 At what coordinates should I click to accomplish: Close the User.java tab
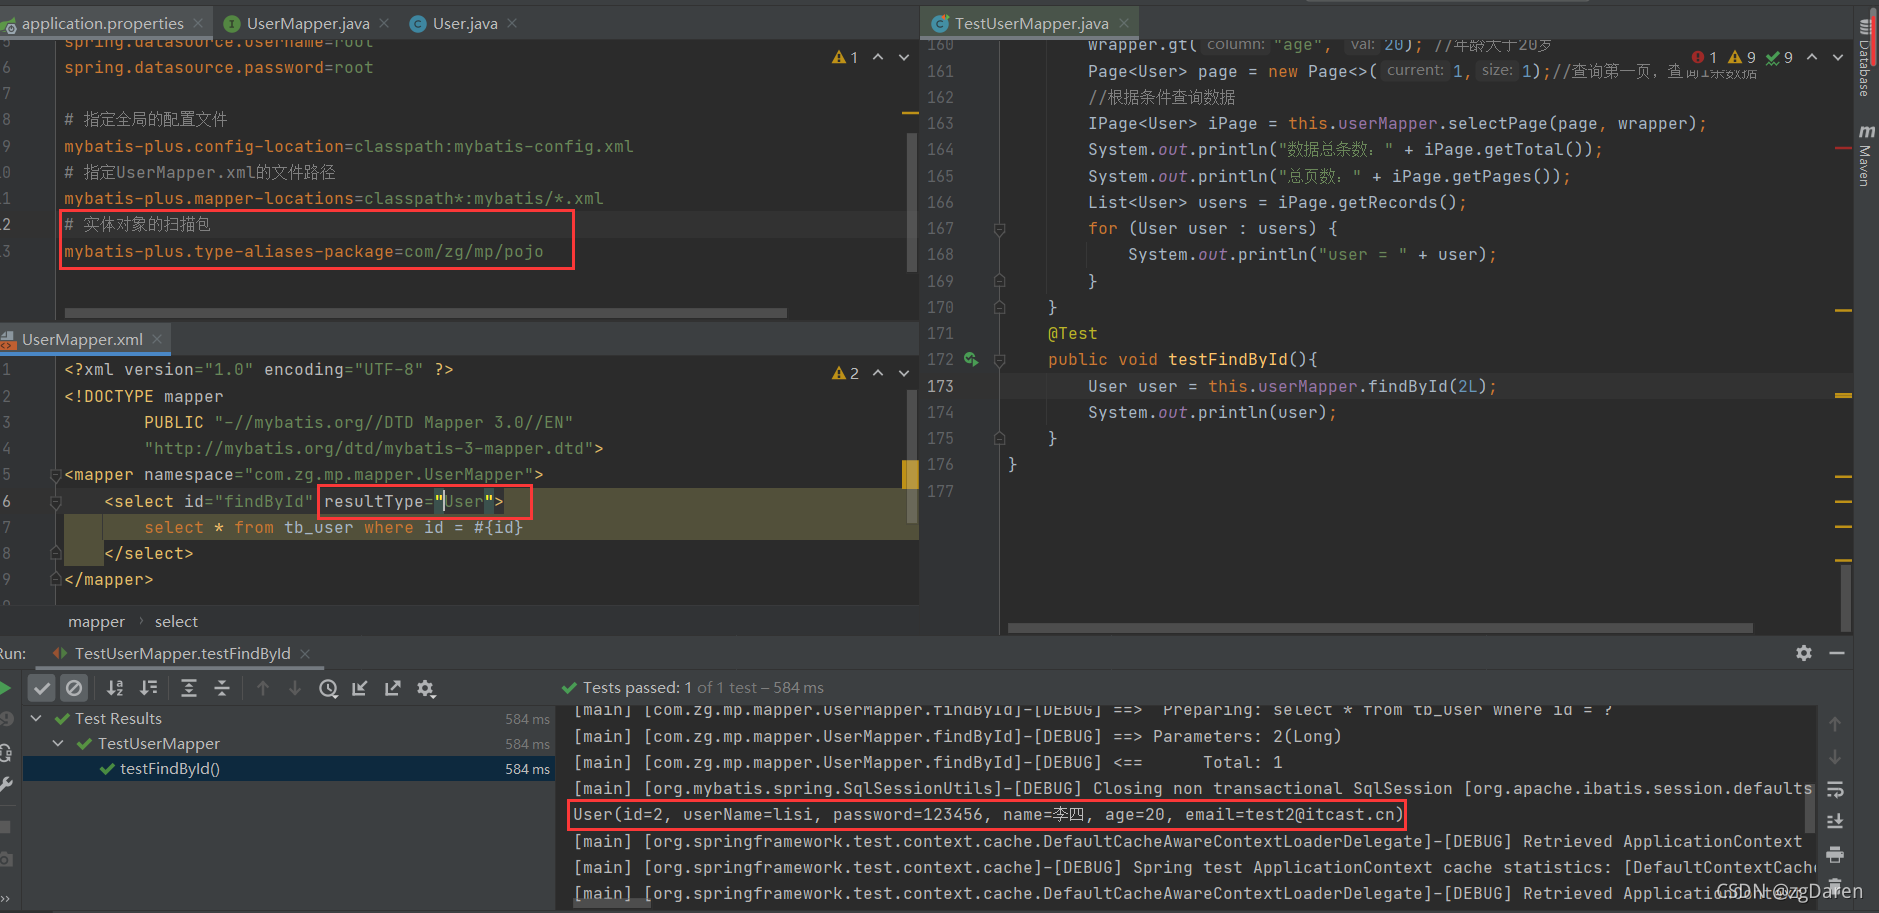point(512,23)
